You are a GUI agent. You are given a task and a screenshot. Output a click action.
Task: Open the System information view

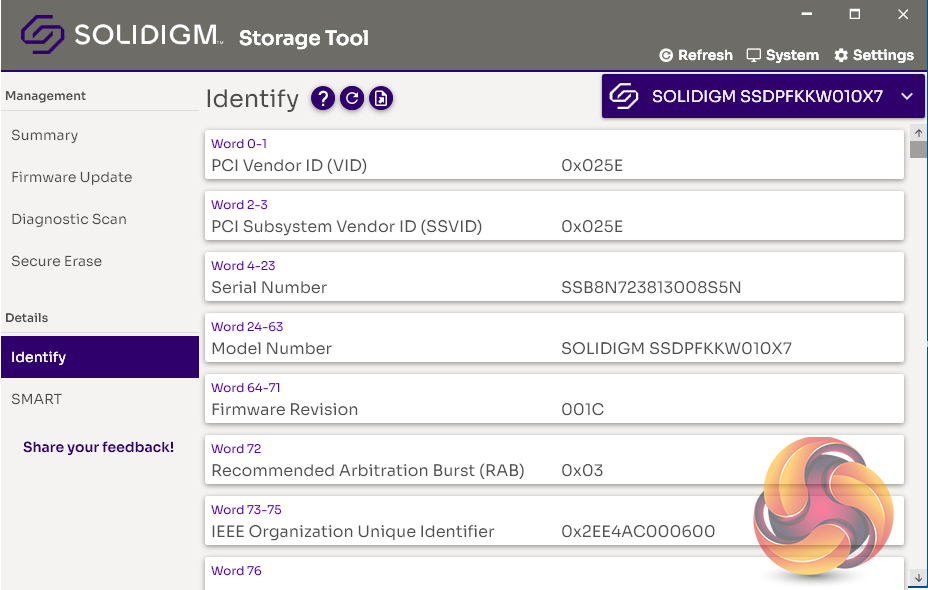782,55
